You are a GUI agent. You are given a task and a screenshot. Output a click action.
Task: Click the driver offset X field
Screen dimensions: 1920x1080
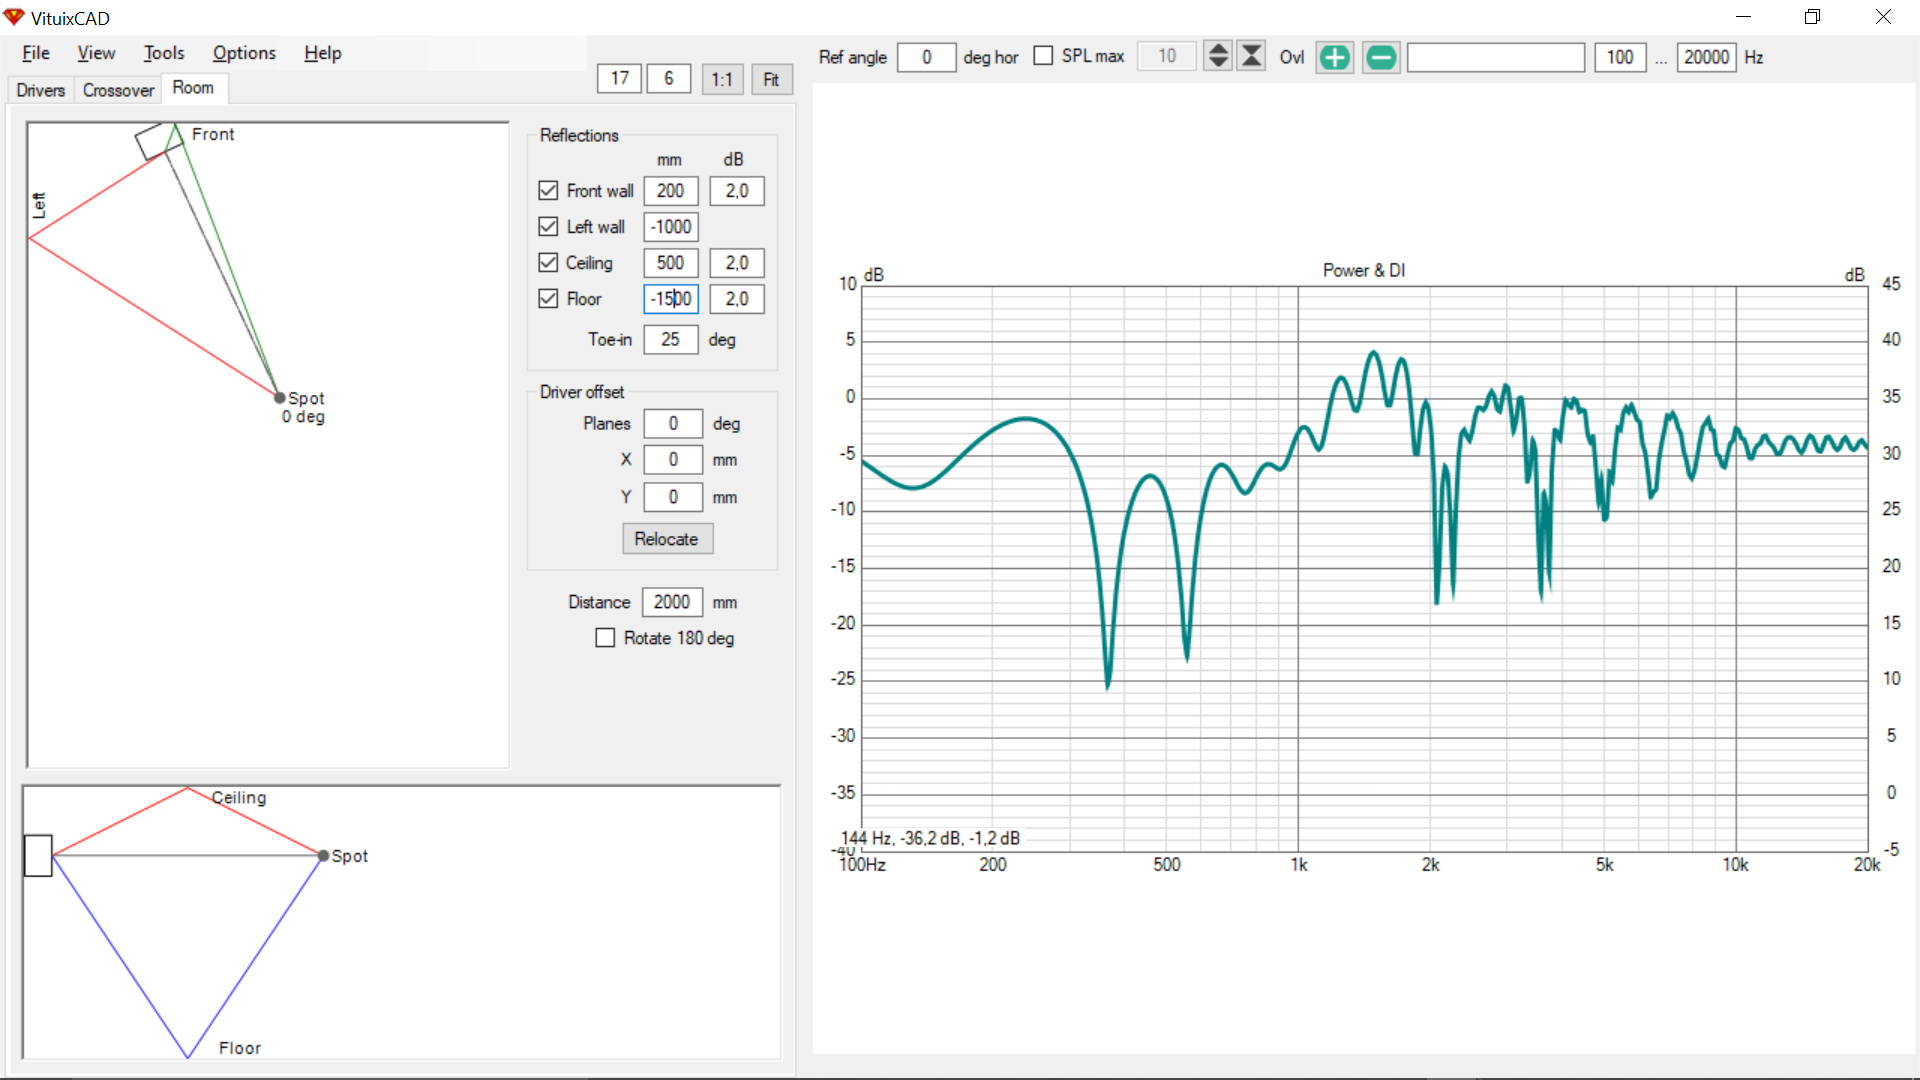[672, 460]
